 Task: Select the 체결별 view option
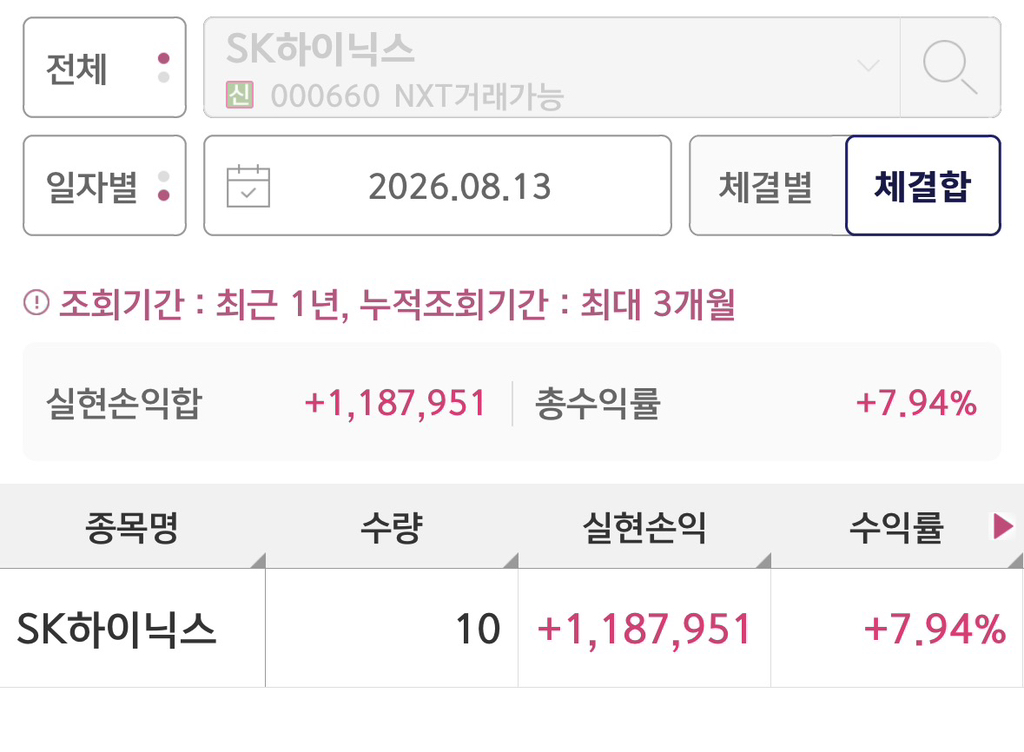(767, 186)
